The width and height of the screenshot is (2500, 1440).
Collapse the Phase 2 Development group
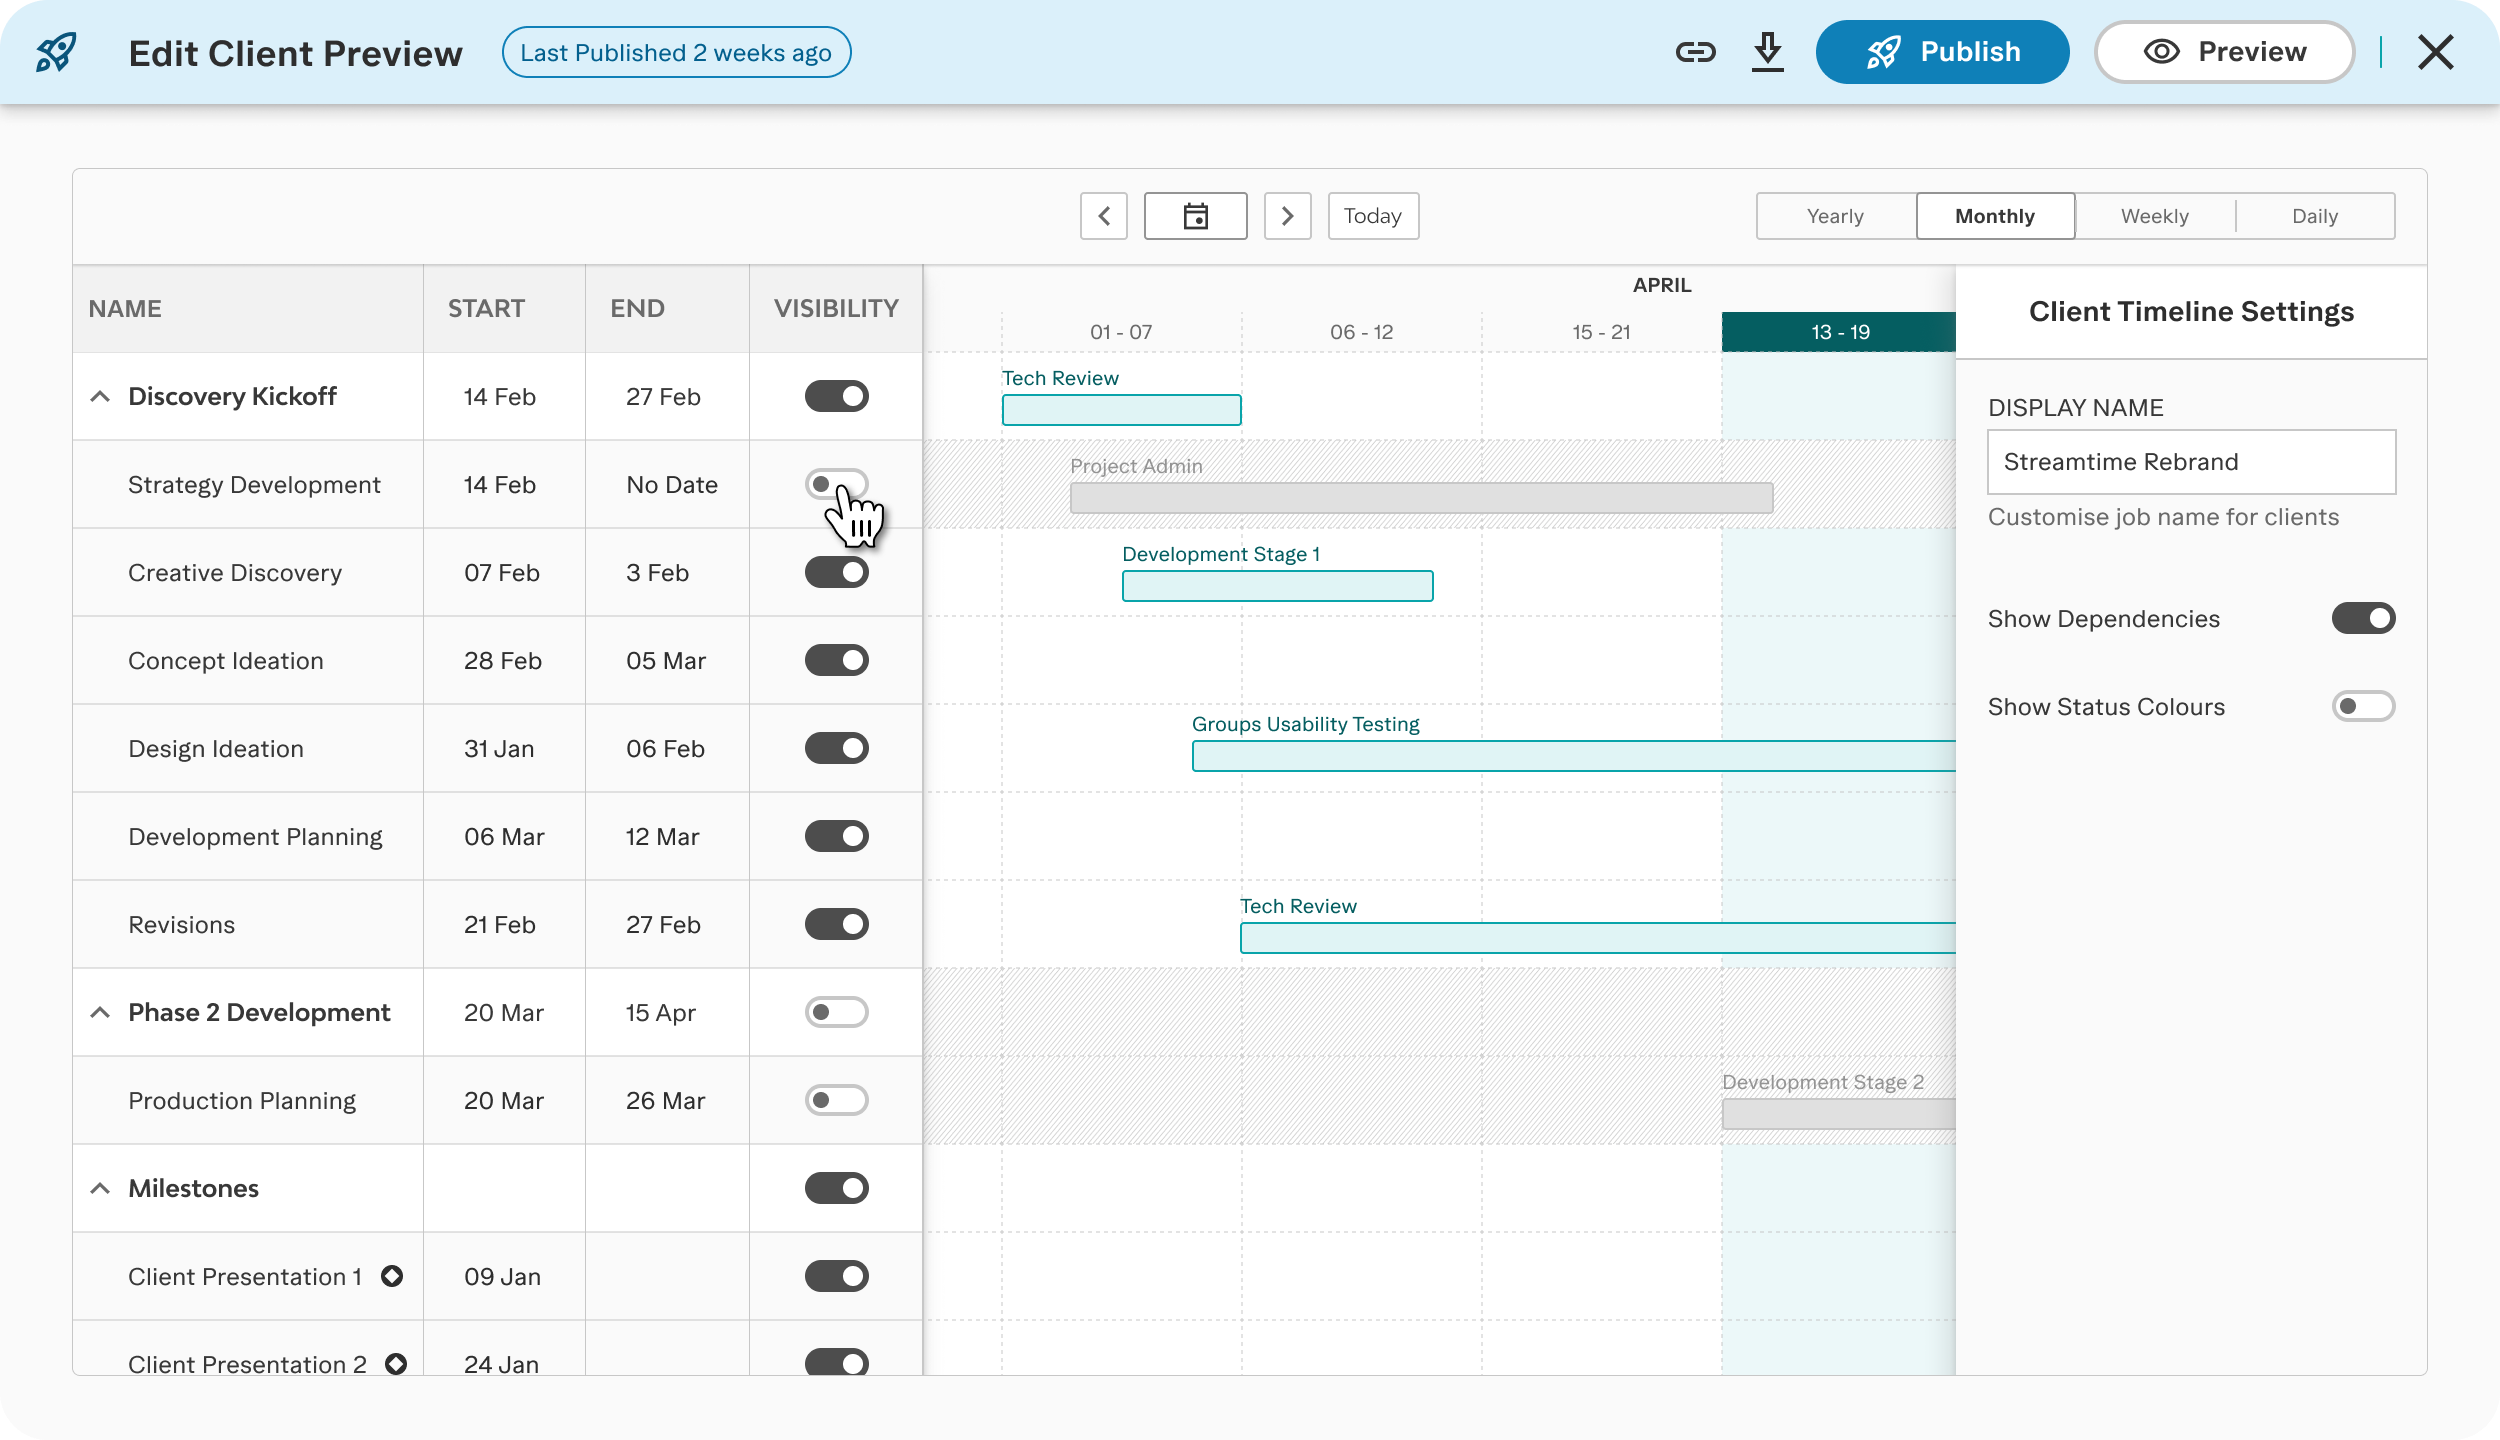[101, 1012]
